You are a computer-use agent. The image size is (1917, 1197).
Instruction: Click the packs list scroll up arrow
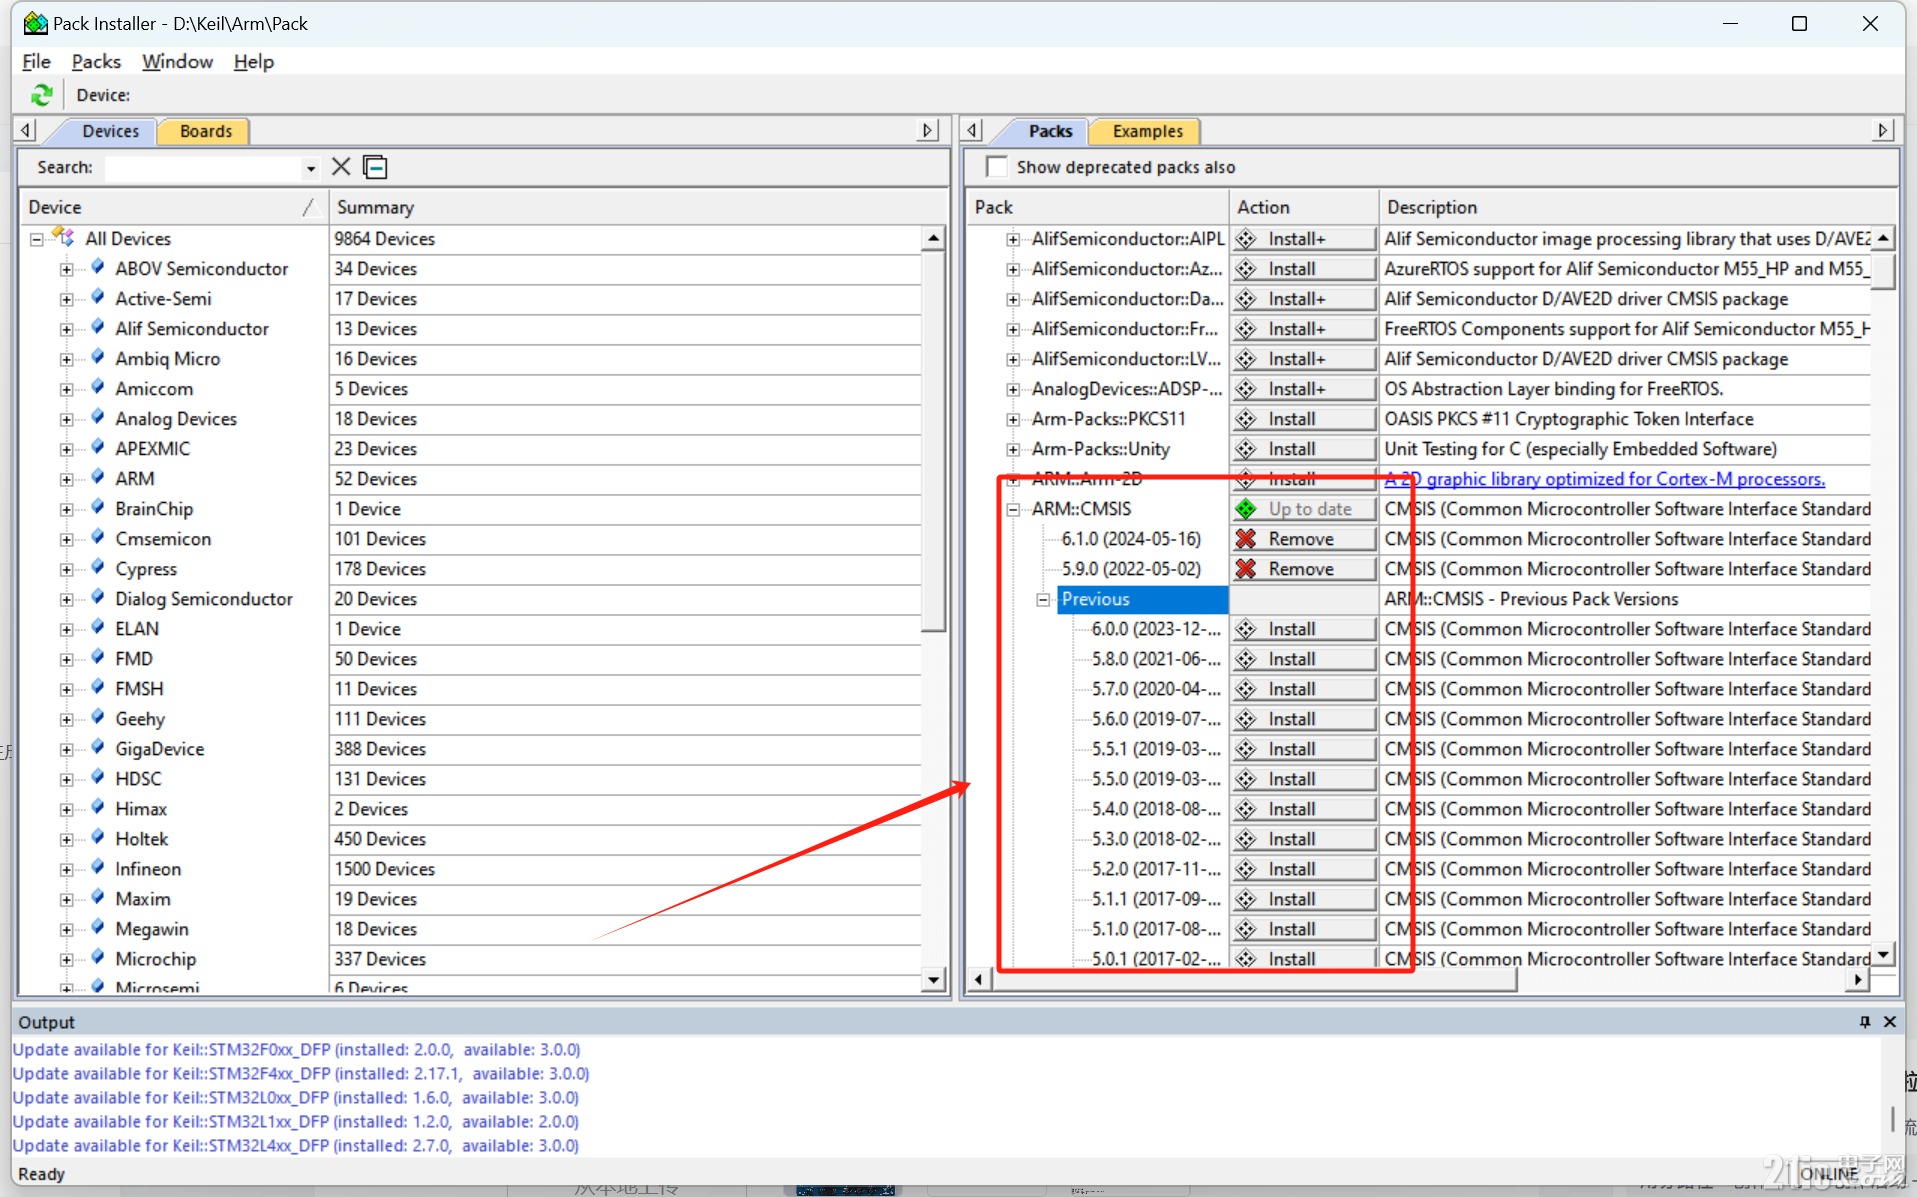[x=1883, y=238]
